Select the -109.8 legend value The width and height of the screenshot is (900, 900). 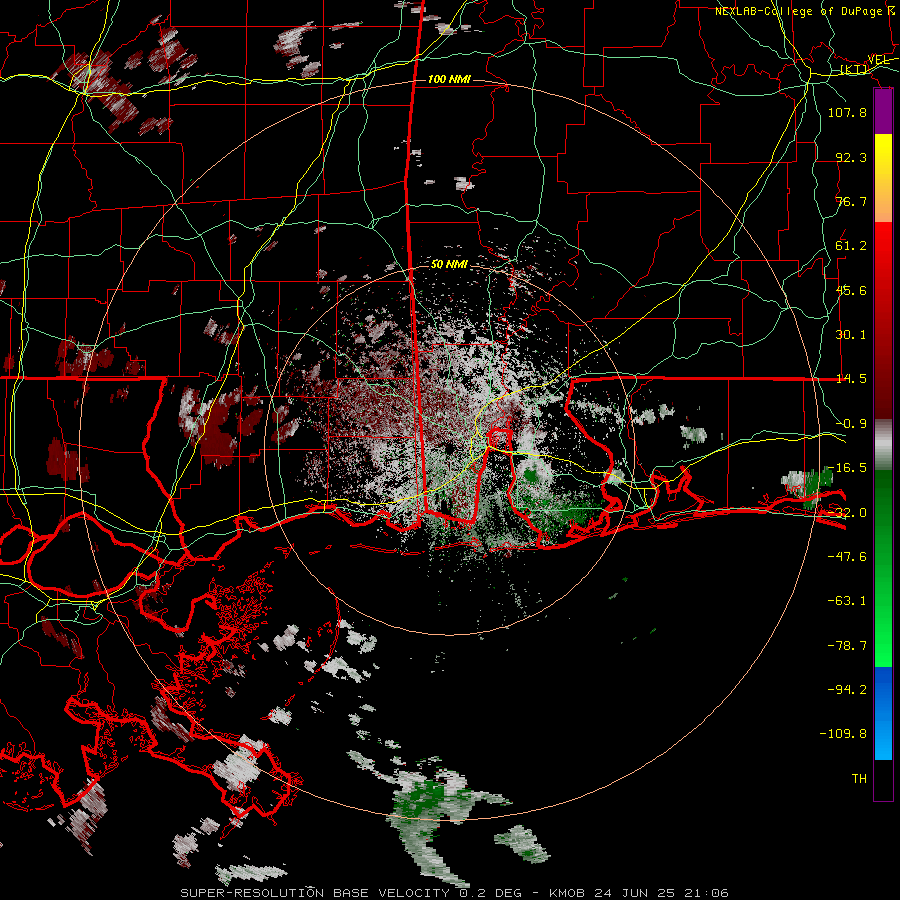tap(843, 734)
